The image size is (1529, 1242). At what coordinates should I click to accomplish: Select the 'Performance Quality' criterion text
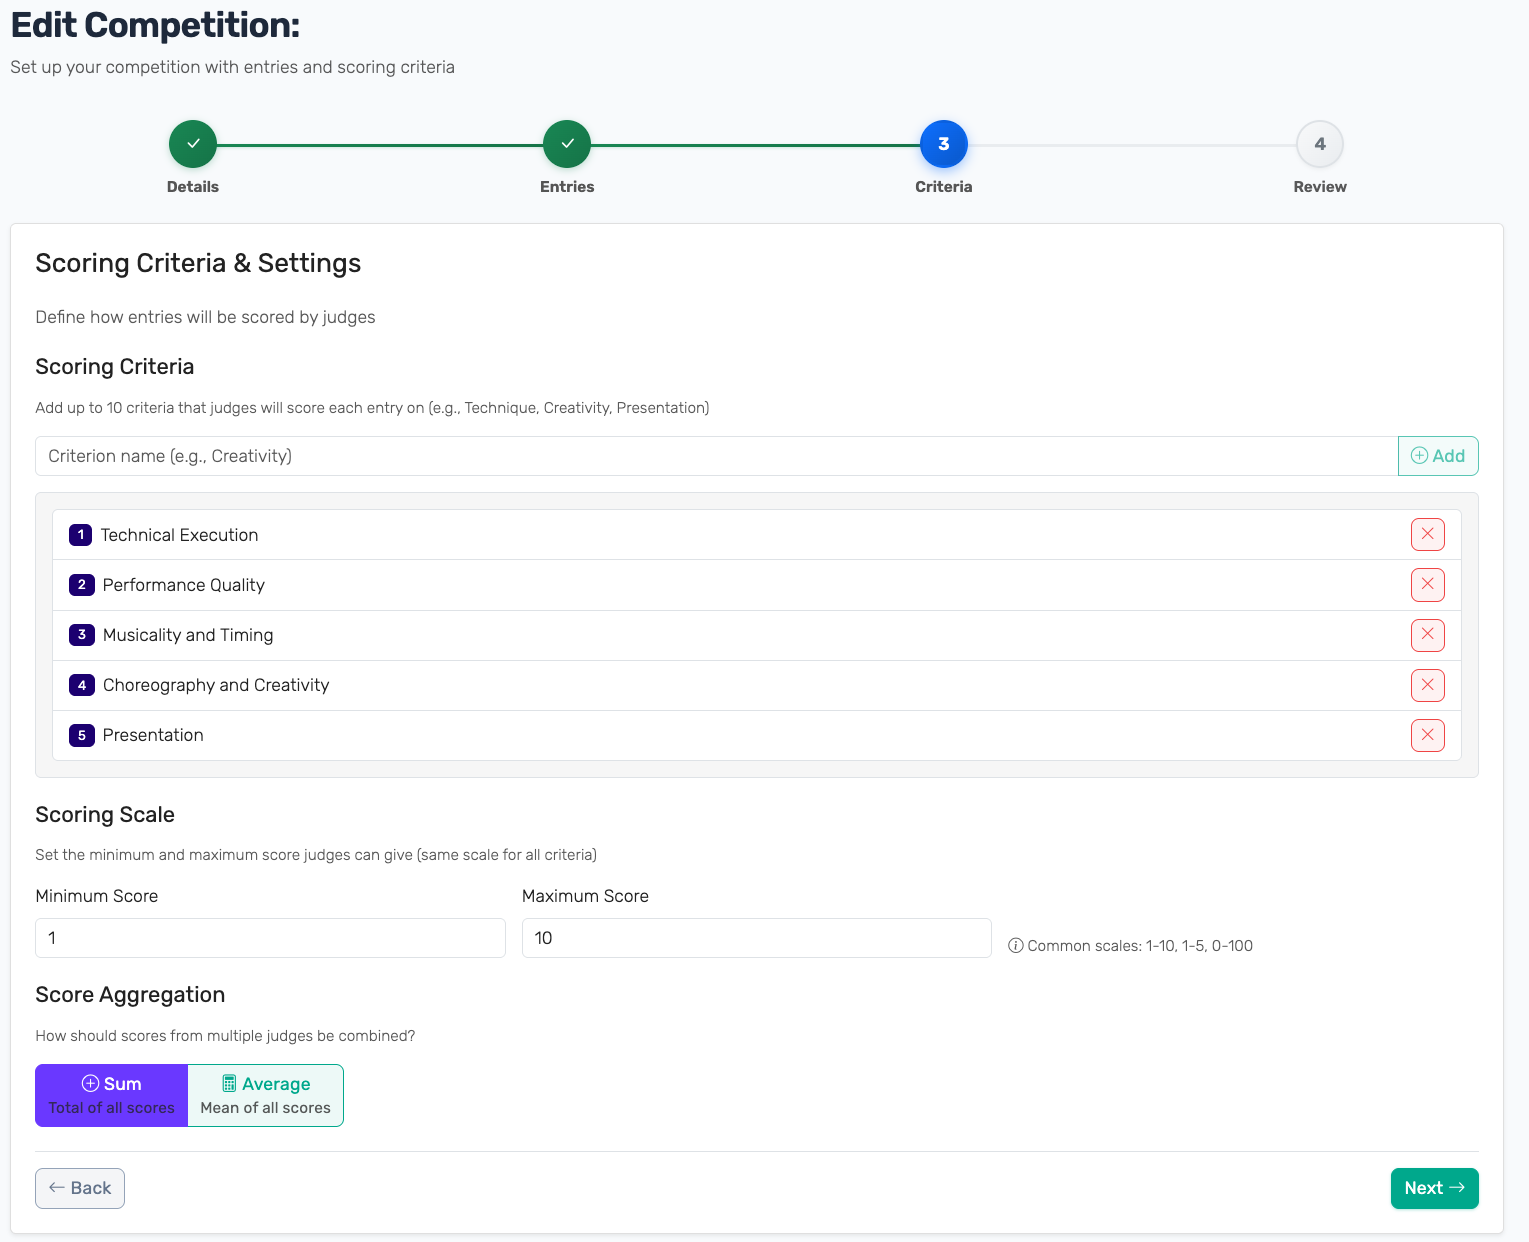(184, 585)
